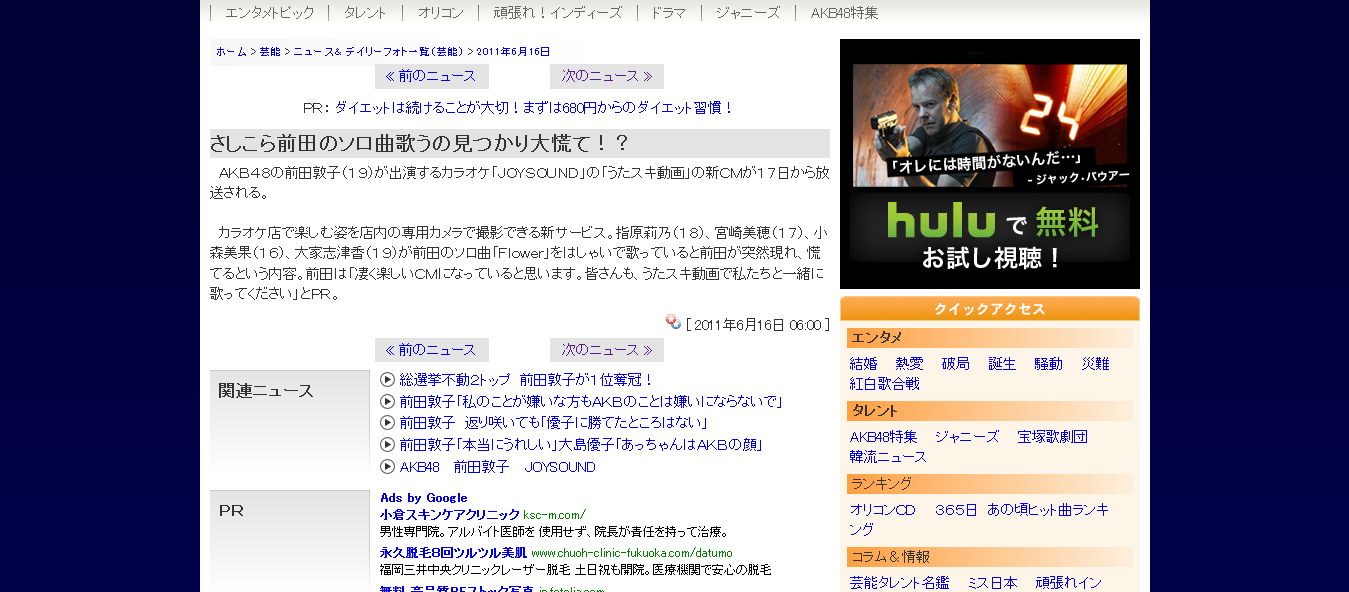The width and height of the screenshot is (1349, 592).
Task: Open AKB48特集 in the top navigation
Action: click(x=844, y=13)
